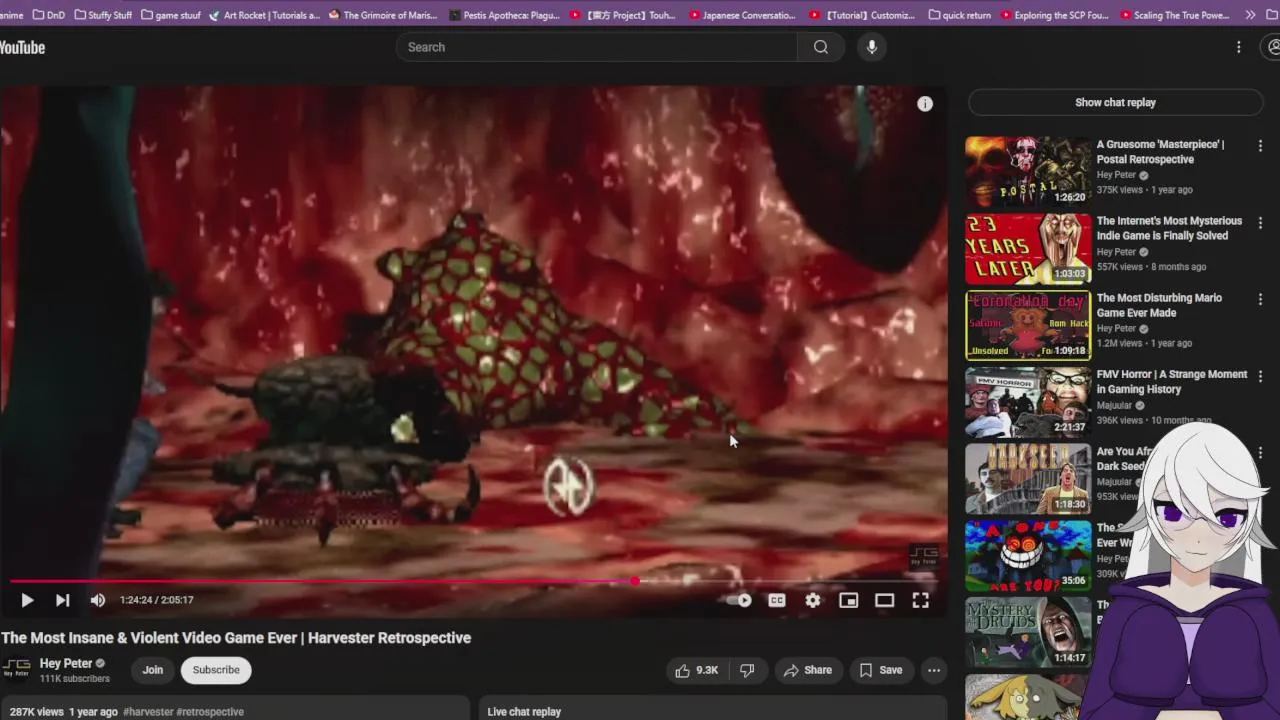Screen dimensions: 1280x720
Task: Like the video
Action: [697, 670]
